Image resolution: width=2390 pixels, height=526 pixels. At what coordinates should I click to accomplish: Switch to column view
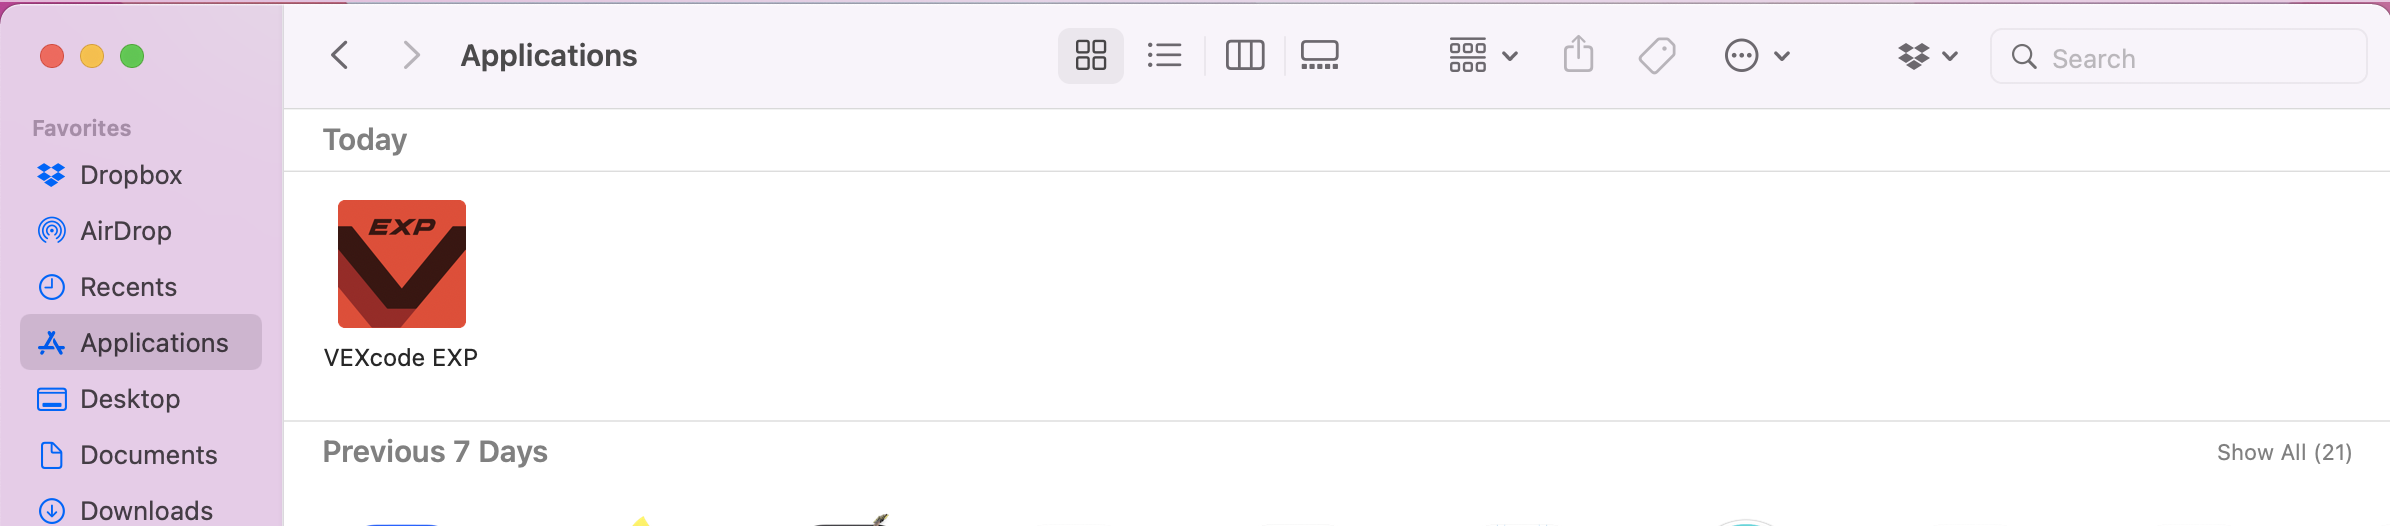click(1245, 55)
